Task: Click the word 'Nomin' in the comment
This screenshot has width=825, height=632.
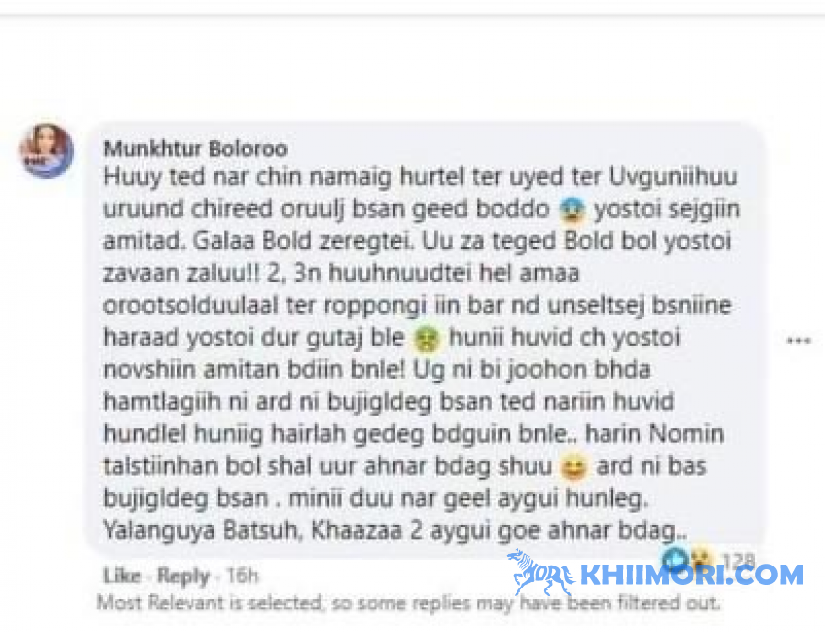Action: click(687, 435)
